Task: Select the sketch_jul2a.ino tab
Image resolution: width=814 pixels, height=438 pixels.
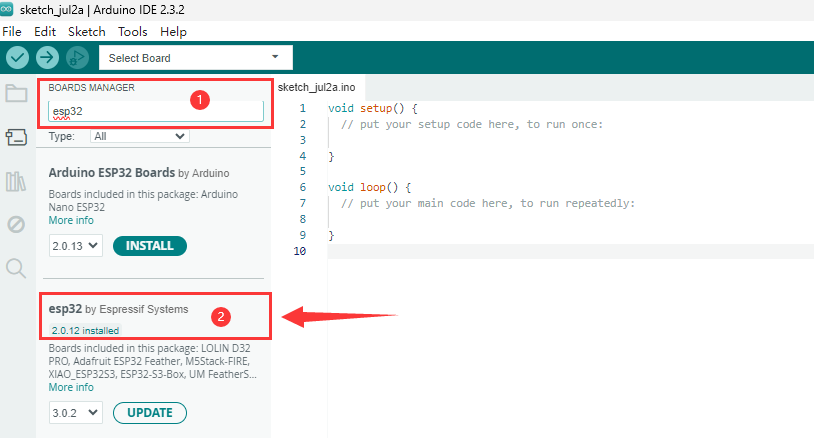Action: pos(317,87)
